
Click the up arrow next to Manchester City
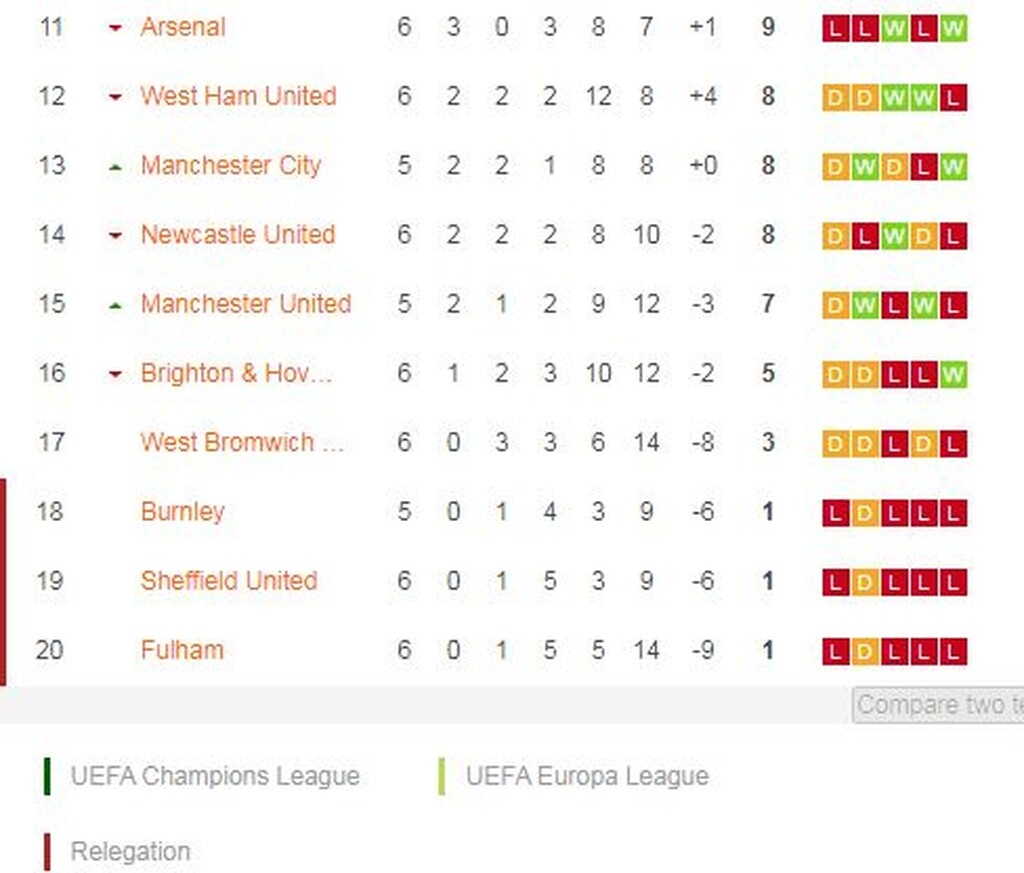coord(115,166)
